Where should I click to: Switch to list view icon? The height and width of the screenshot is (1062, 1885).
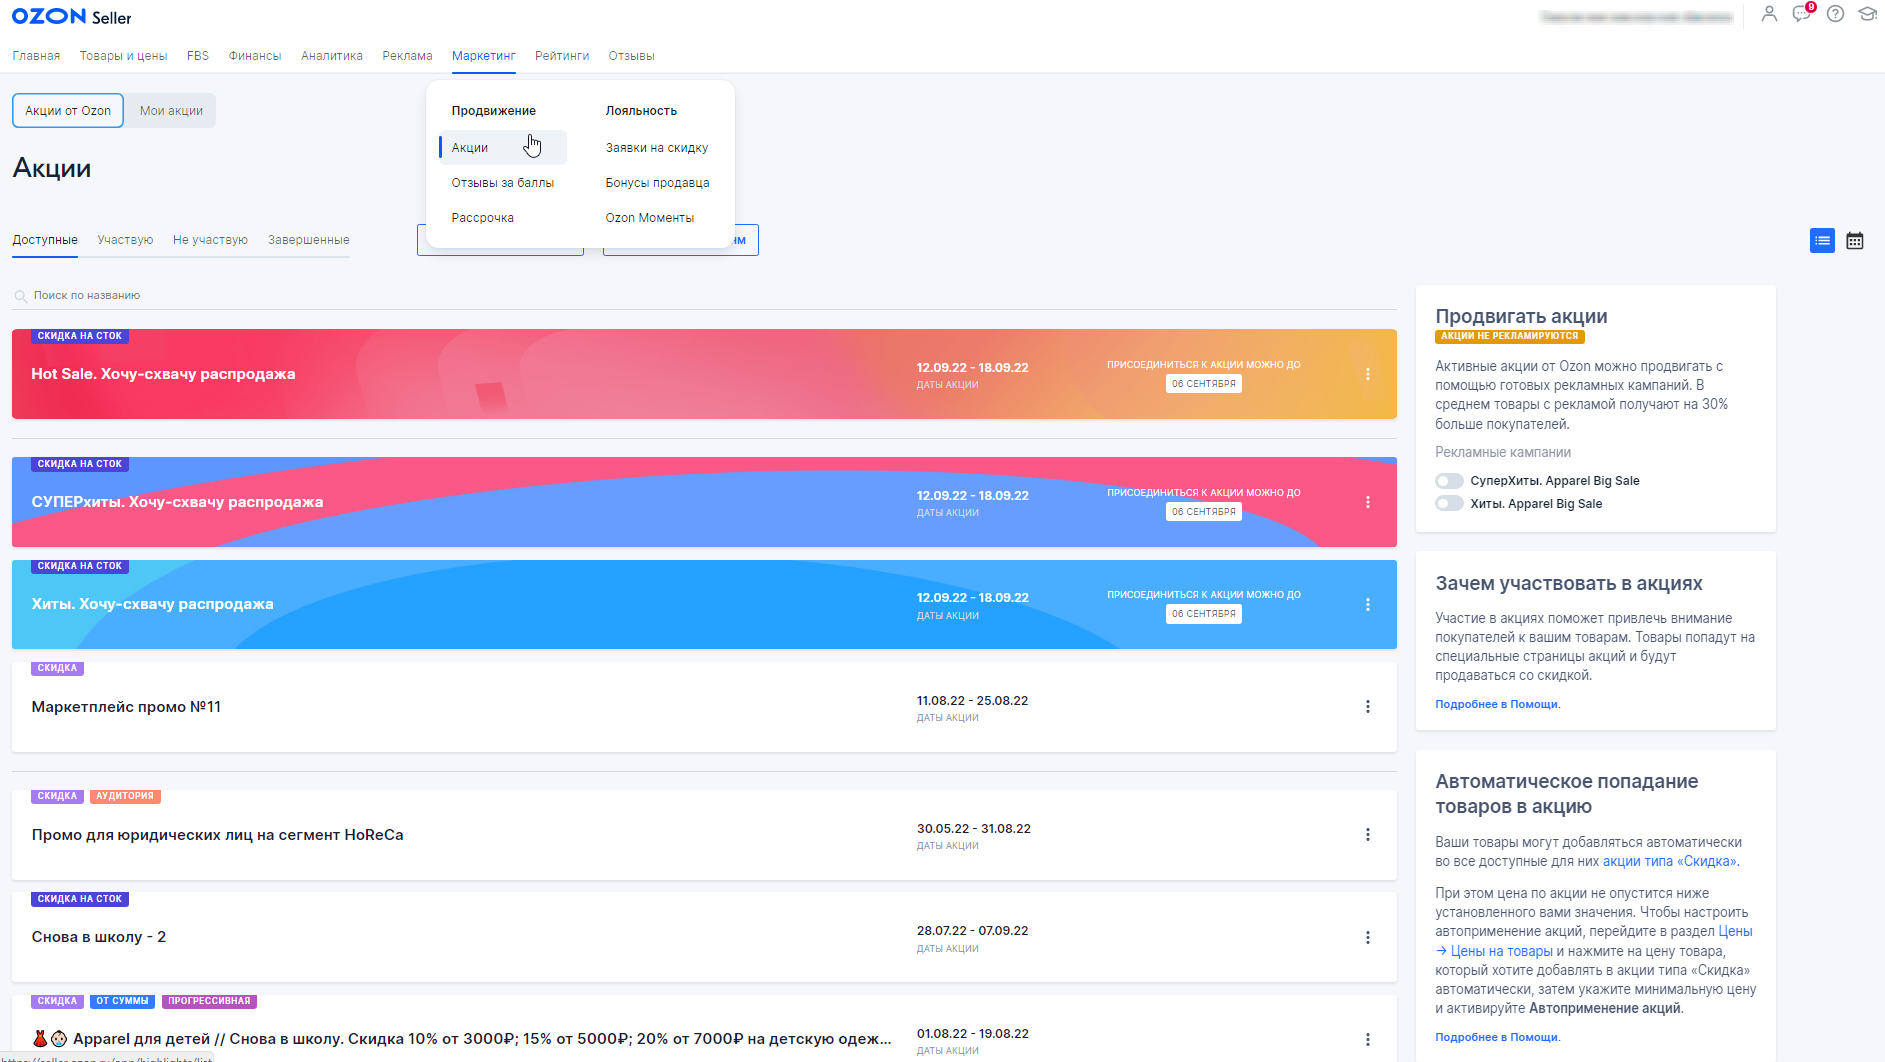(1822, 240)
